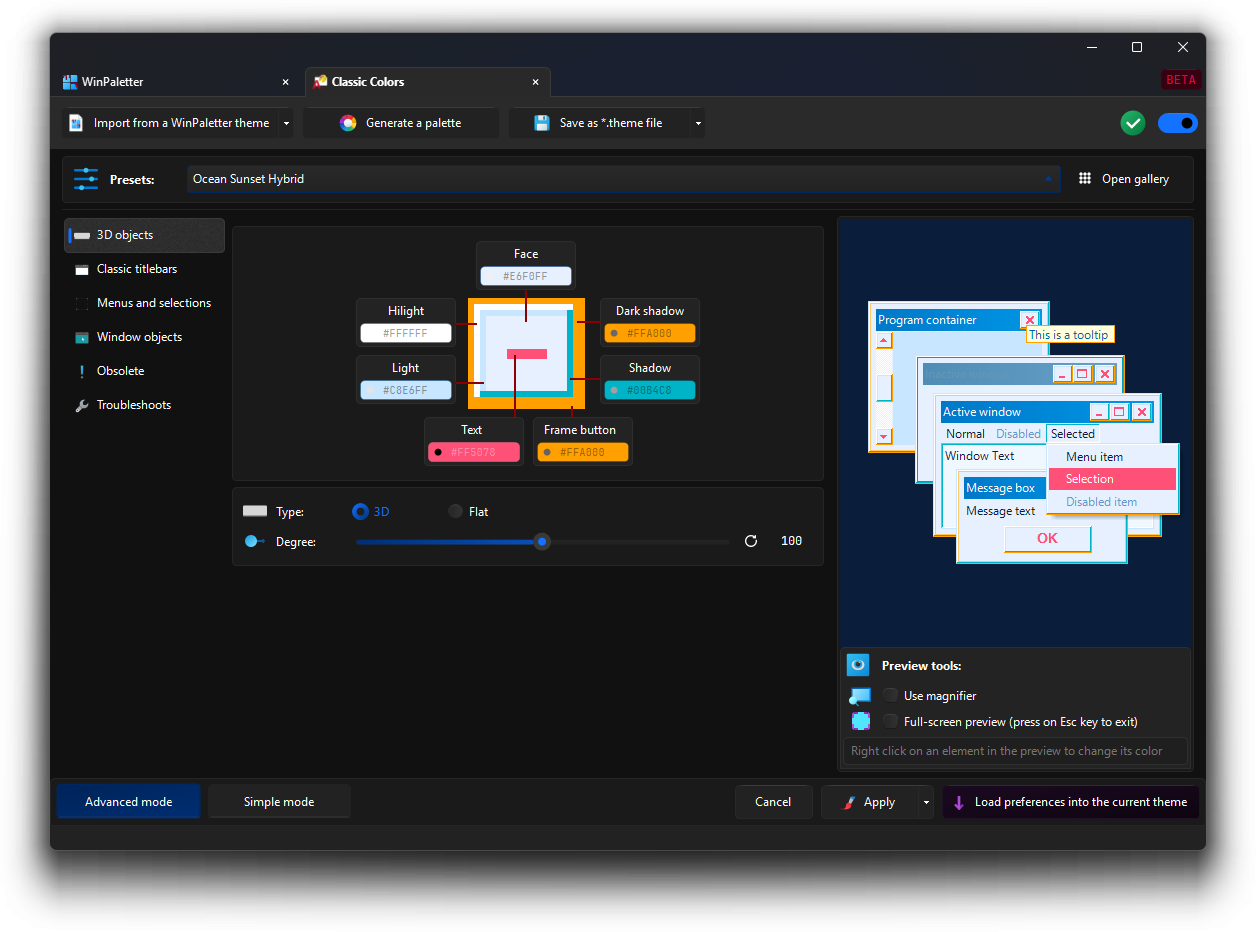The image size is (1256, 932).
Task: Close the Classic Colors tab
Action: coord(536,82)
